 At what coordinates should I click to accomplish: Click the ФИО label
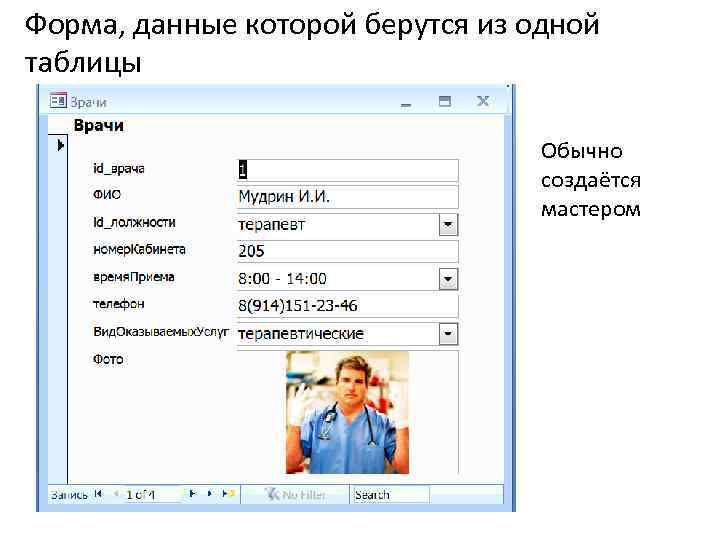coord(107,195)
